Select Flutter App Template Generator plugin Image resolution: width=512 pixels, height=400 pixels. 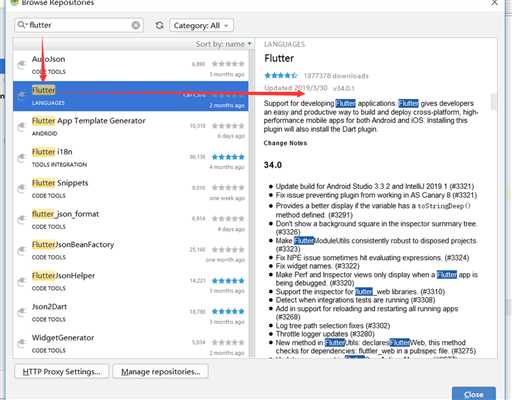coord(131,127)
